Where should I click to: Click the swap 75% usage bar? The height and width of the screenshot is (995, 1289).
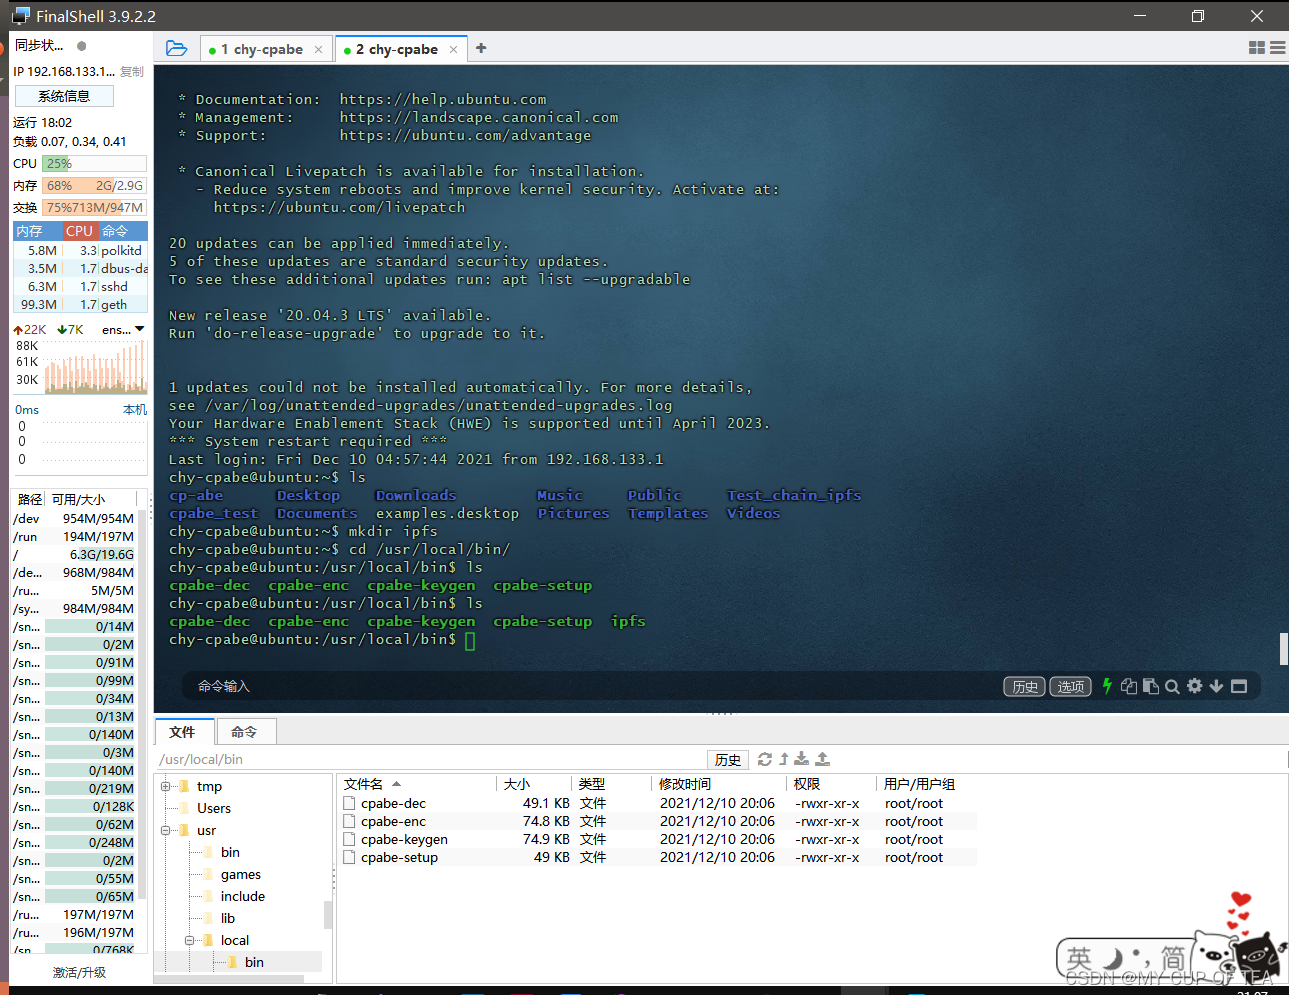click(x=94, y=208)
